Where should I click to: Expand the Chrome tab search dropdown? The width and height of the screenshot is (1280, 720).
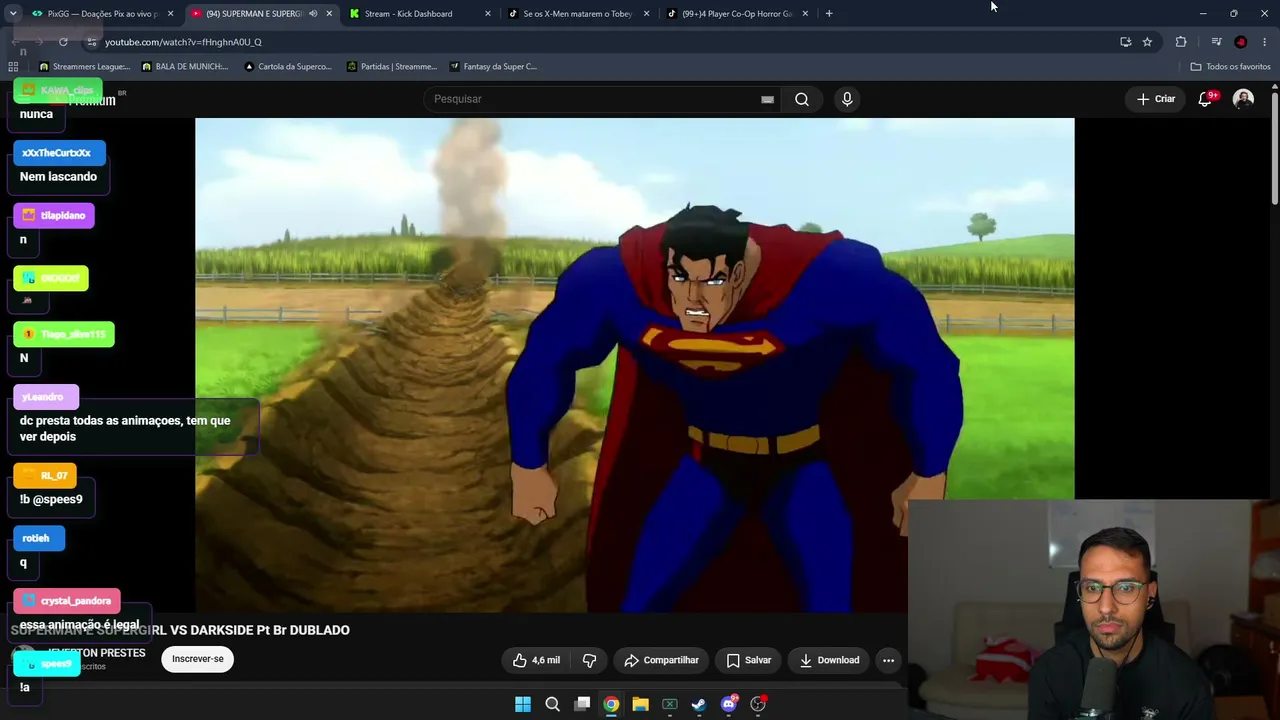coord(13,14)
